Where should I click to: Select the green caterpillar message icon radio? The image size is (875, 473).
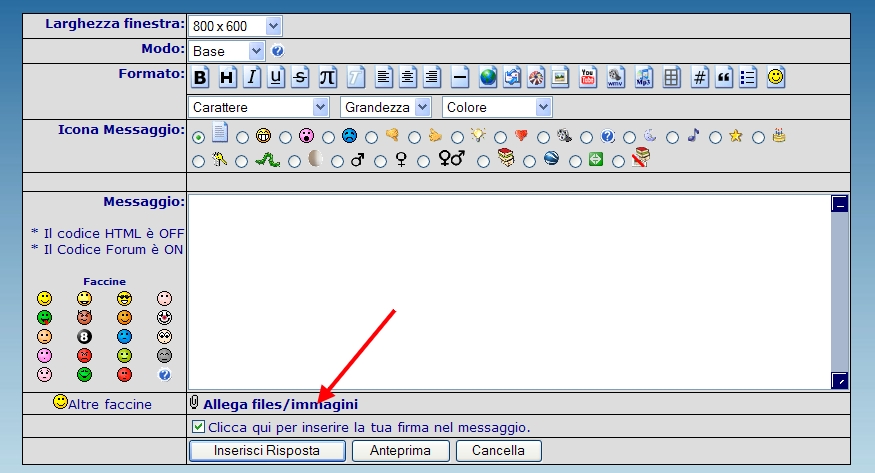tap(241, 162)
